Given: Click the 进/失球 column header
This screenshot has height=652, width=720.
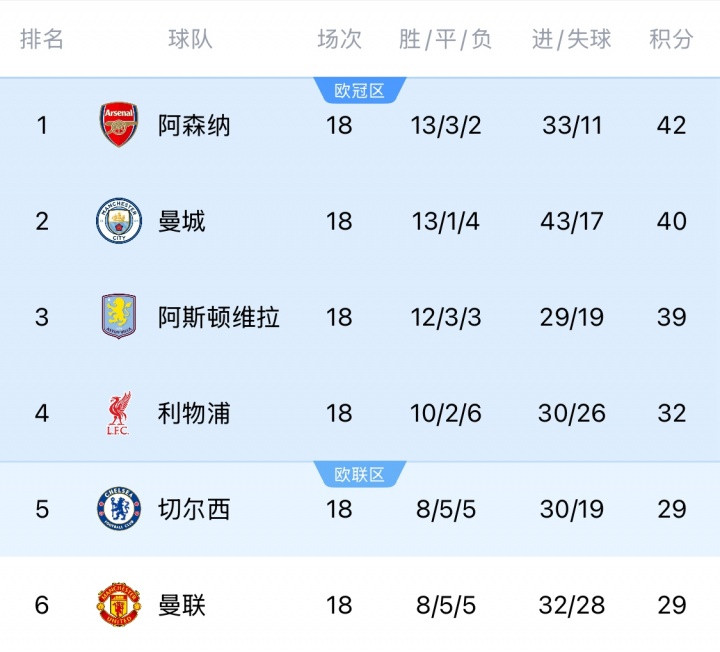Looking at the screenshot, I should tap(571, 39).
